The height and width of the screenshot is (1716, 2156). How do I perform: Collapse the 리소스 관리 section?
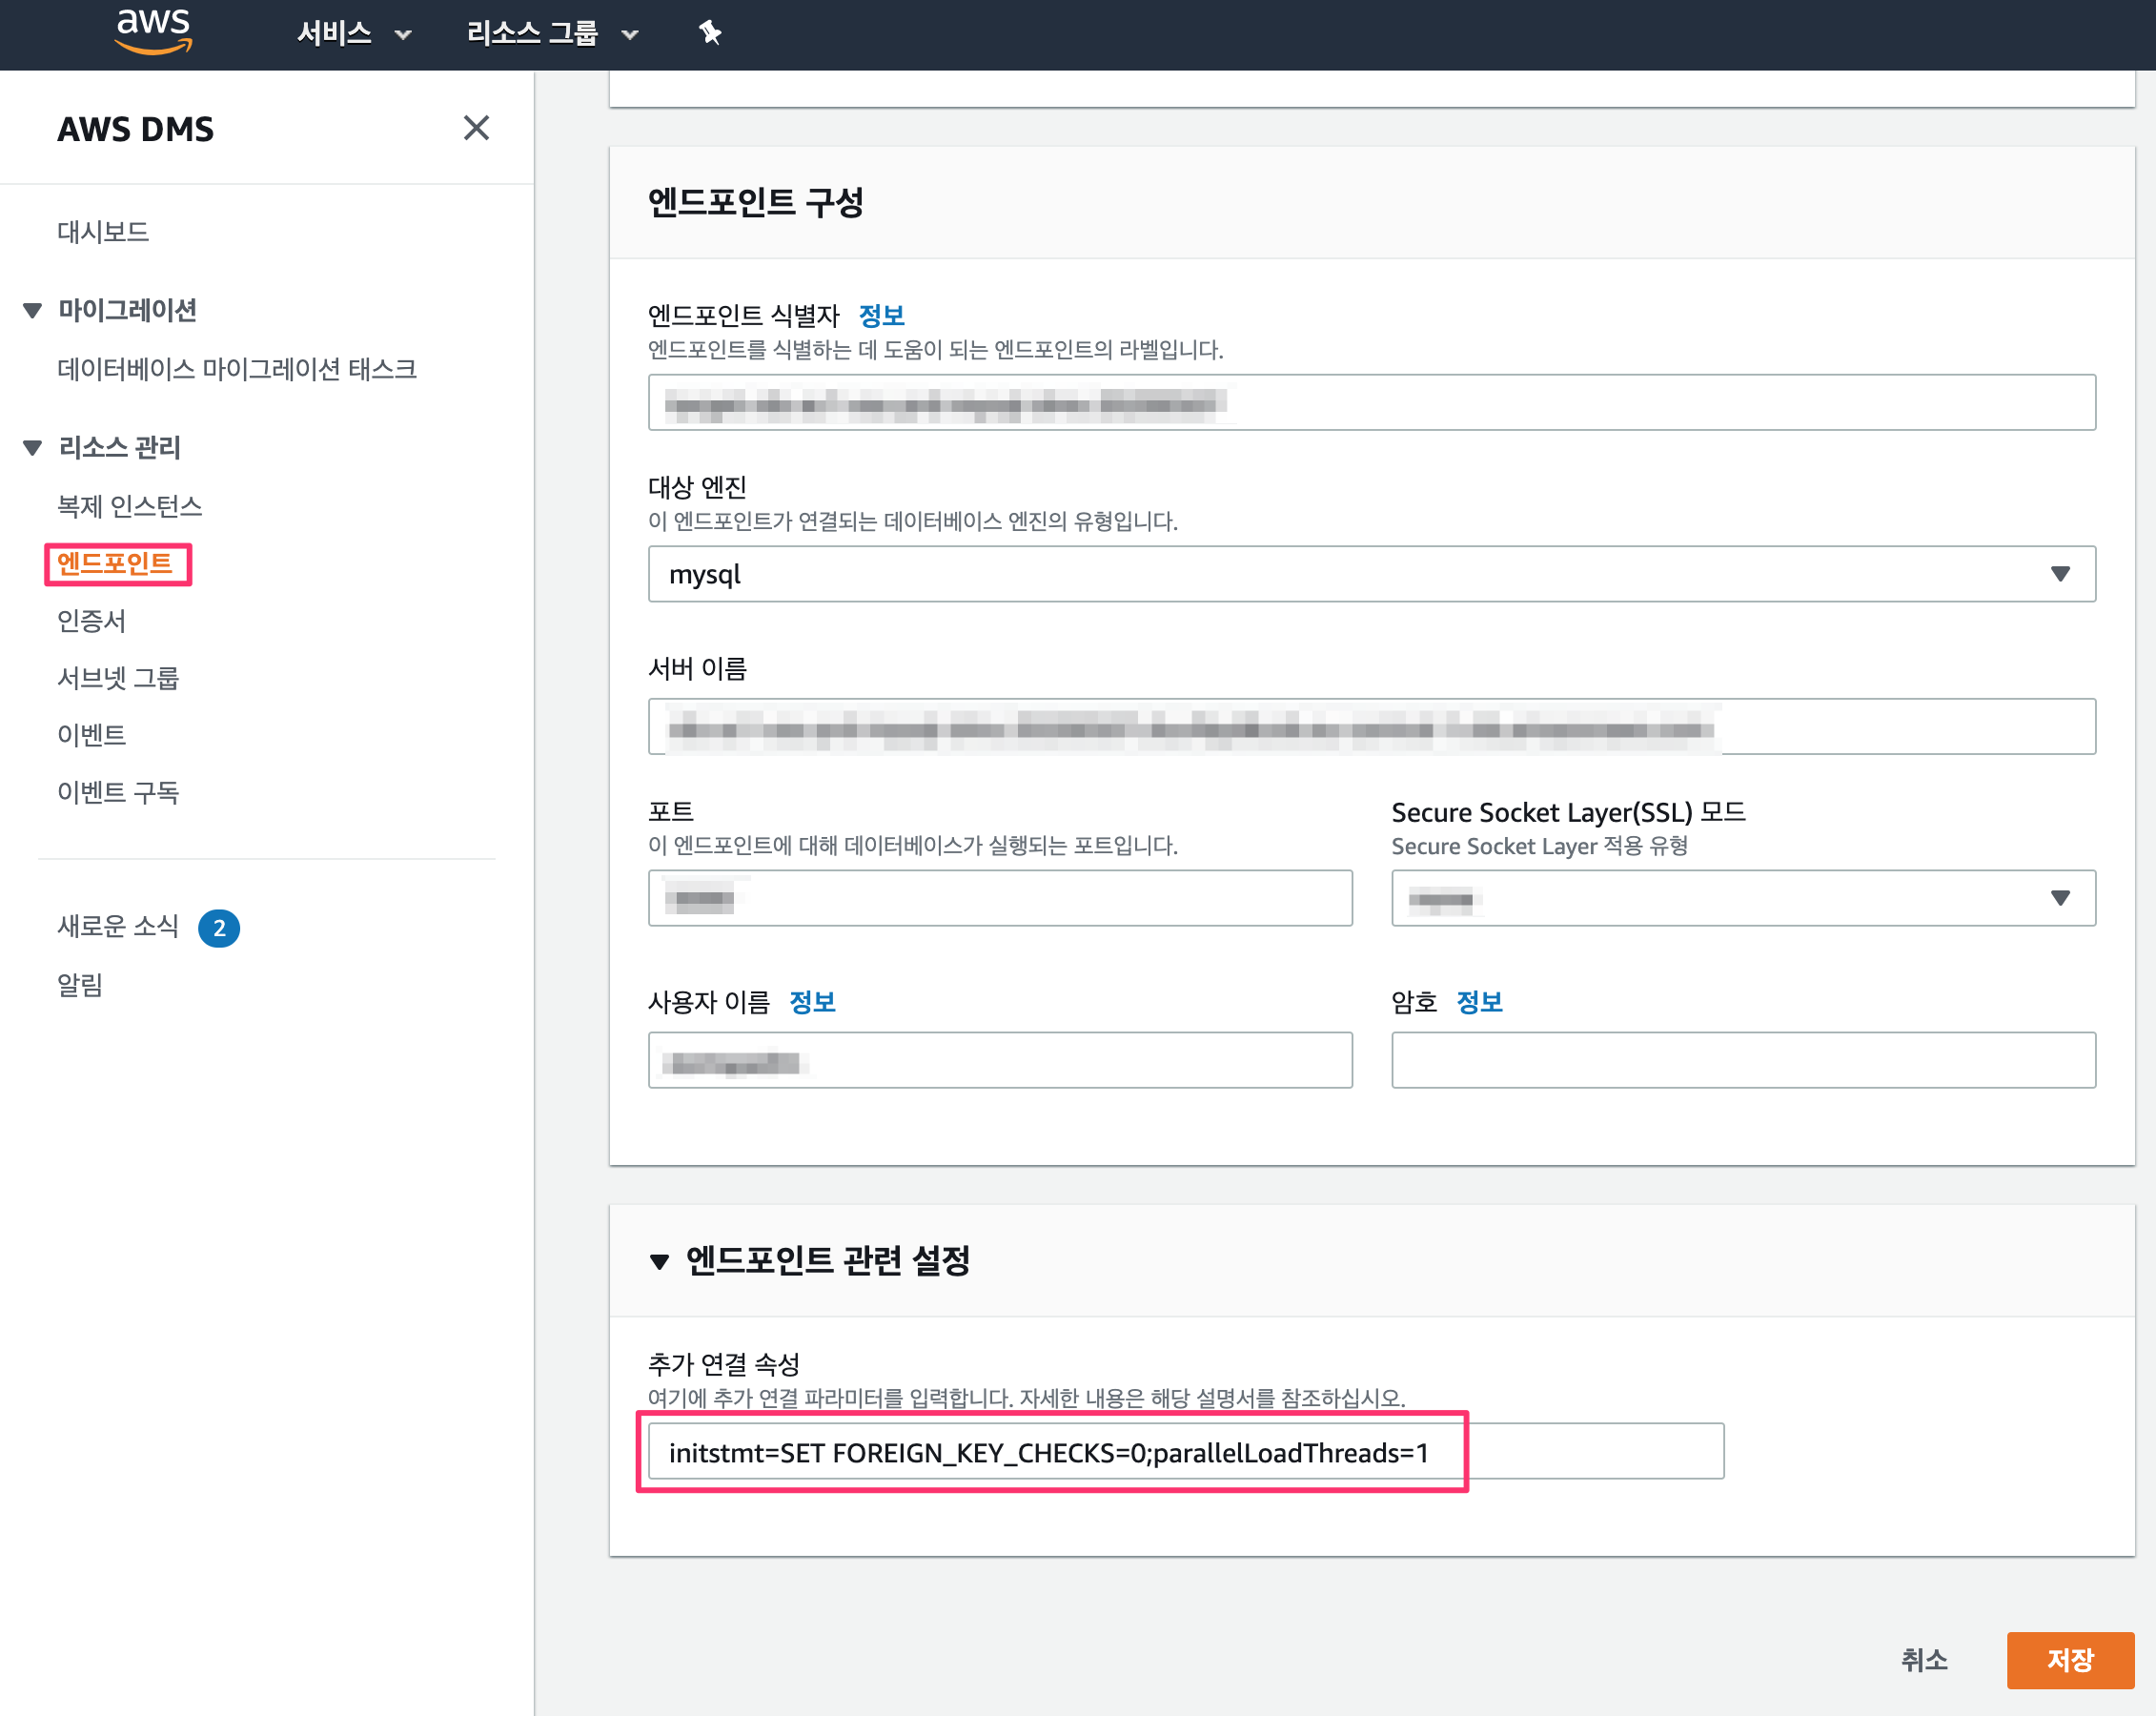click(33, 448)
